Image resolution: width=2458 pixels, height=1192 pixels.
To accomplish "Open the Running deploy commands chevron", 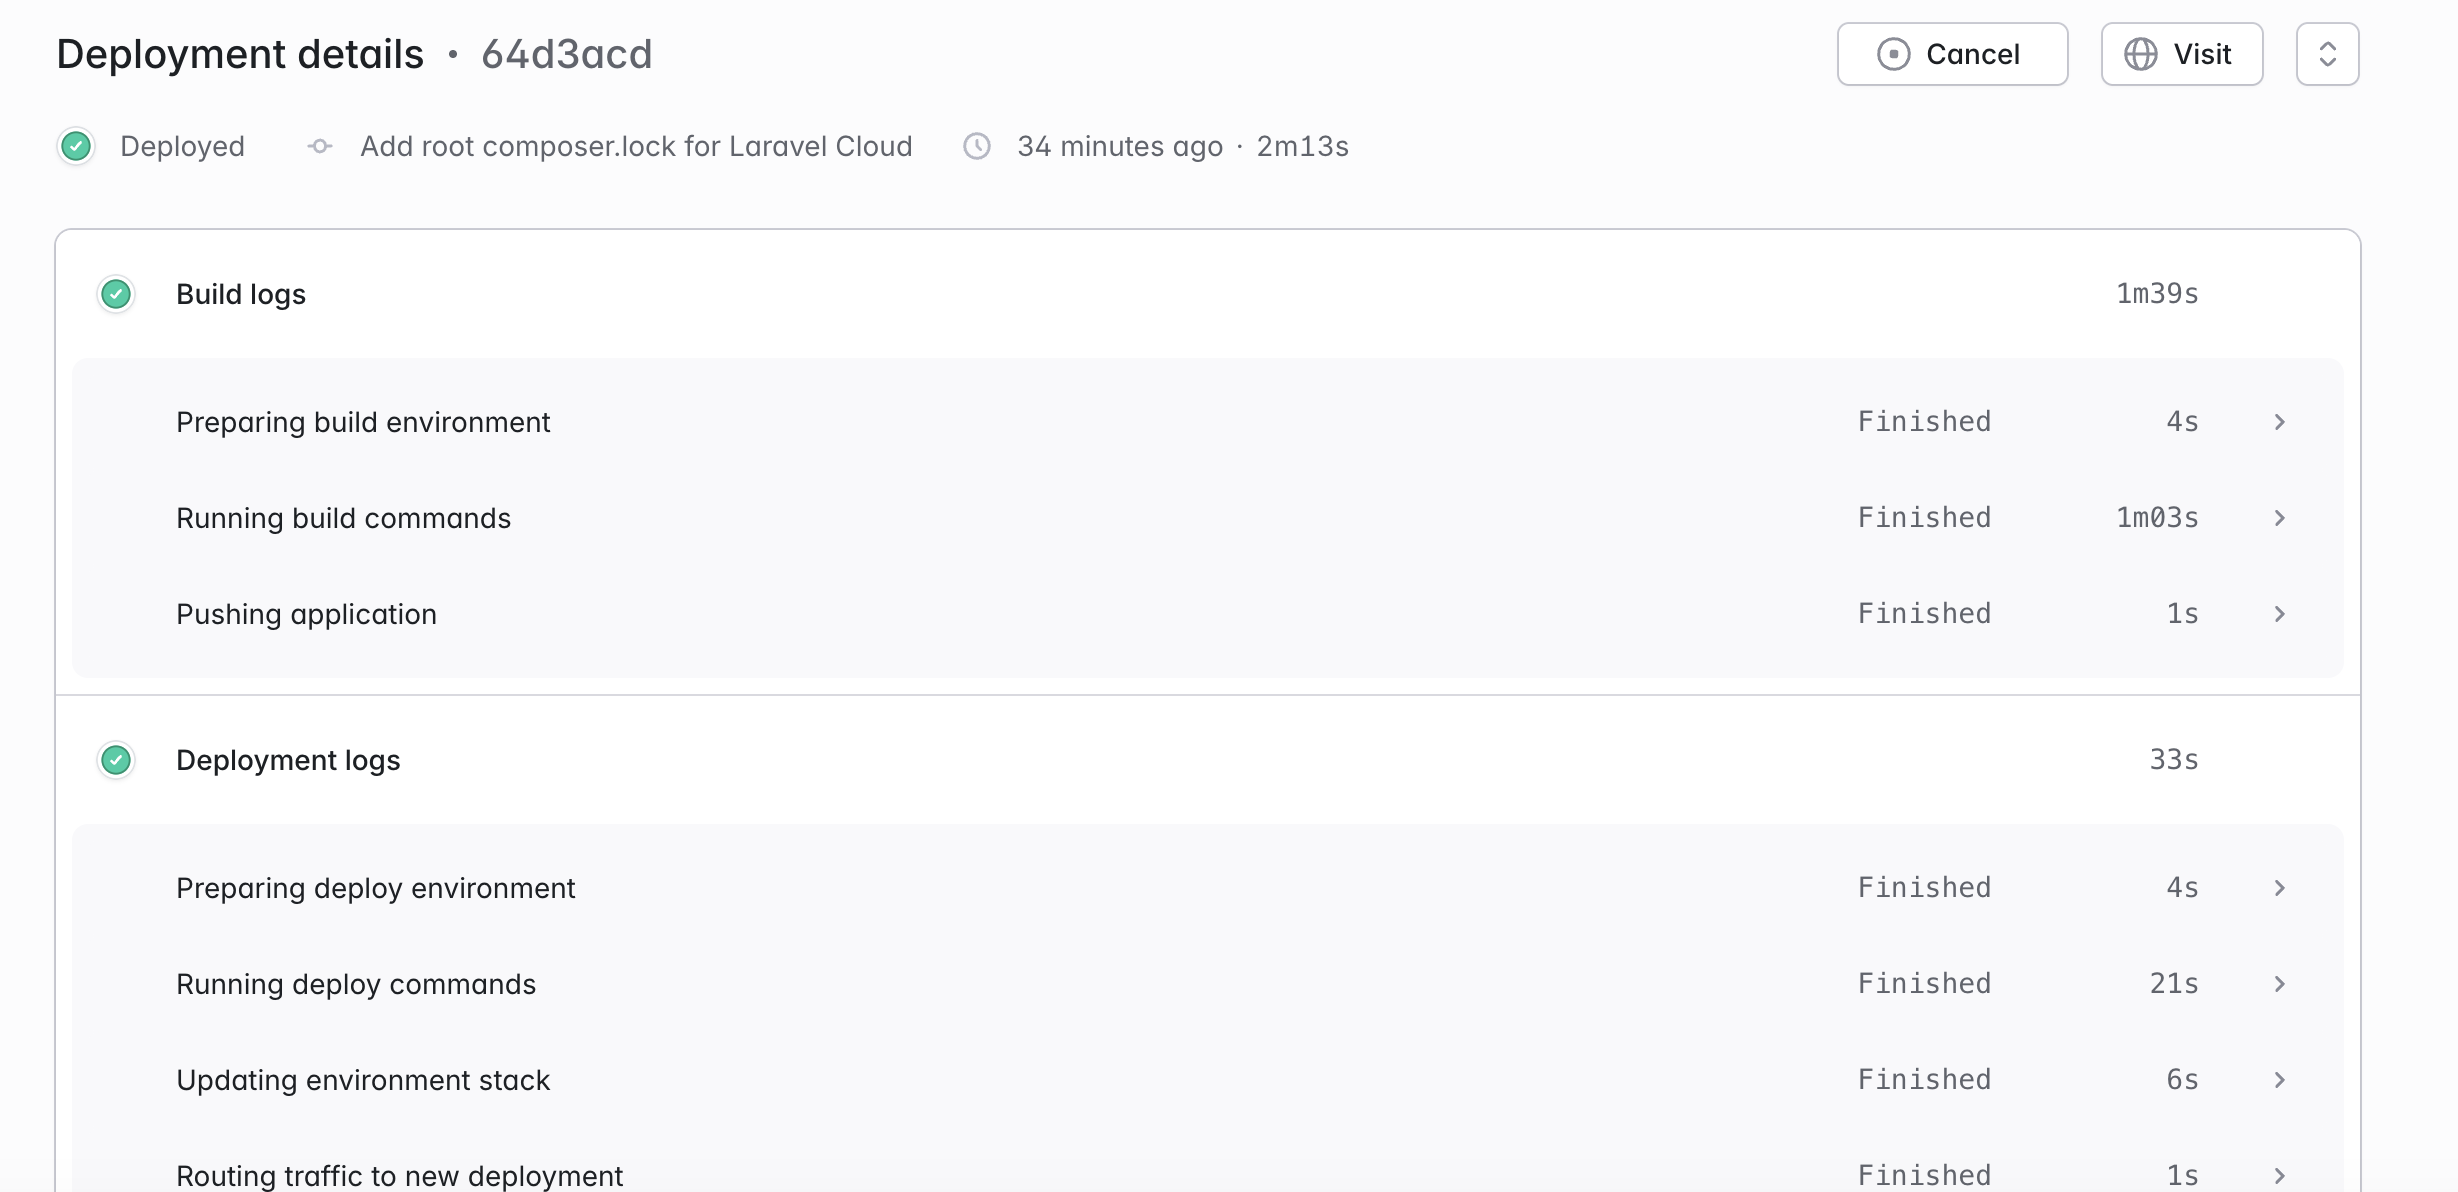I will [x=2280, y=984].
